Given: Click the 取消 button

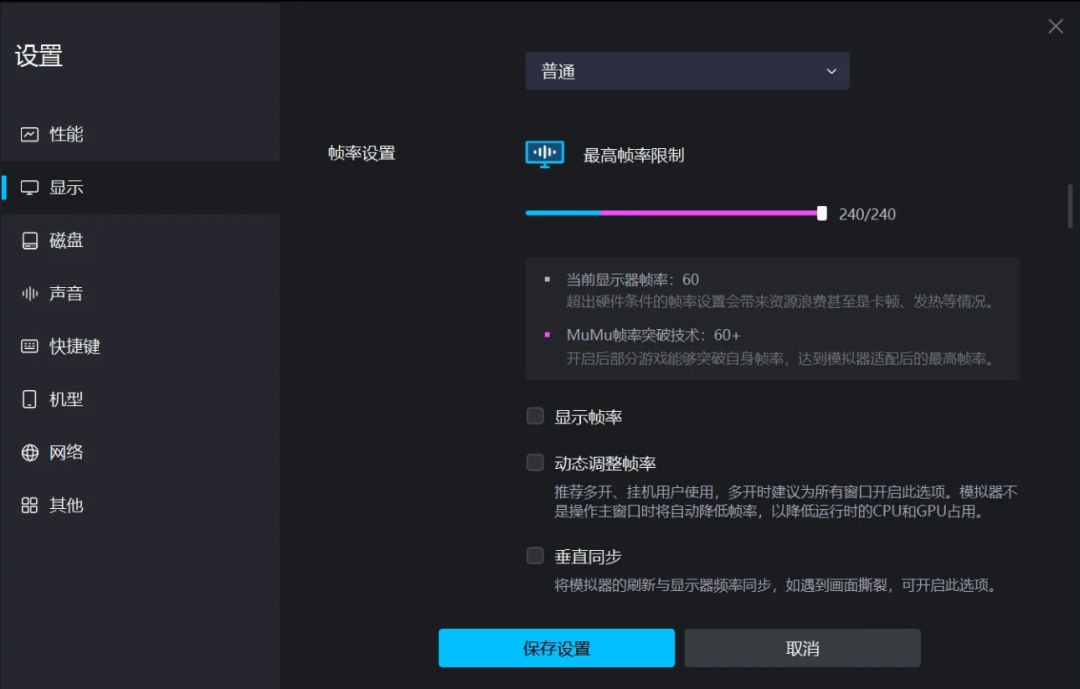Looking at the screenshot, I should [x=802, y=648].
